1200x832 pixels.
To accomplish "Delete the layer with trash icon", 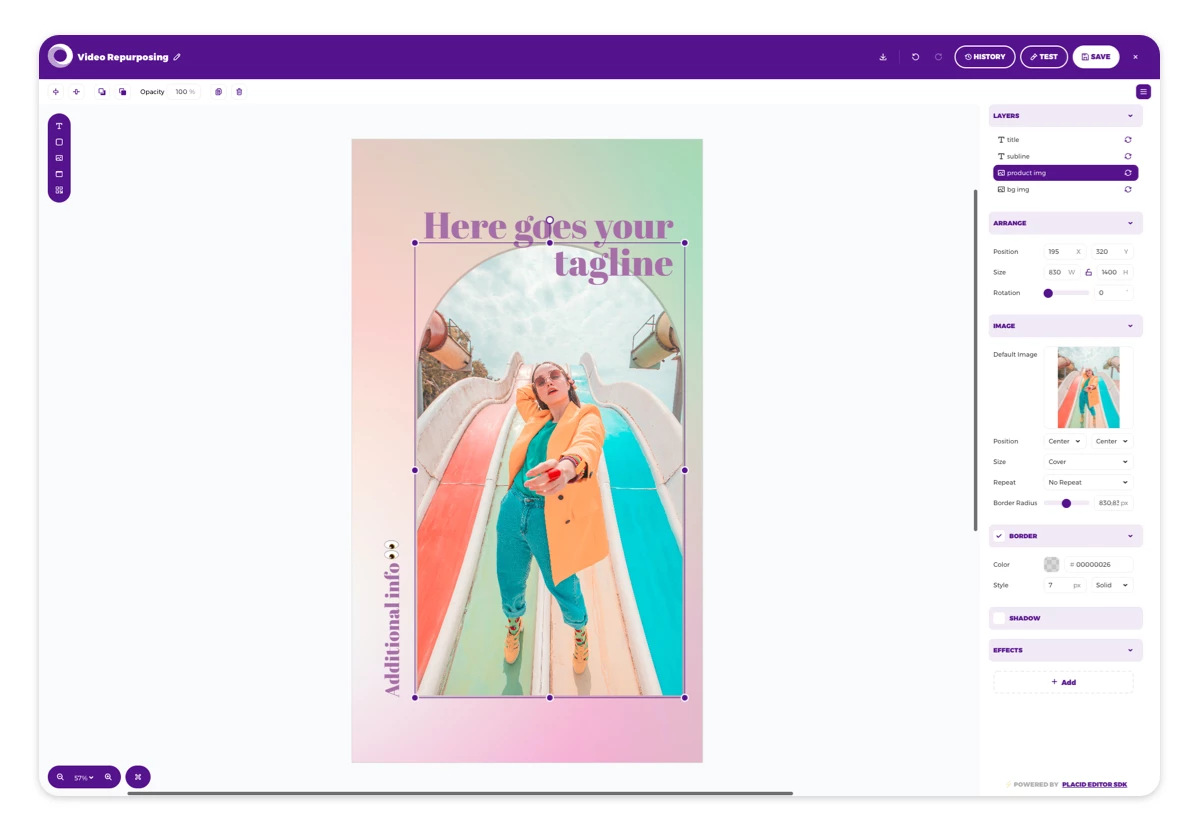I will point(239,92).
